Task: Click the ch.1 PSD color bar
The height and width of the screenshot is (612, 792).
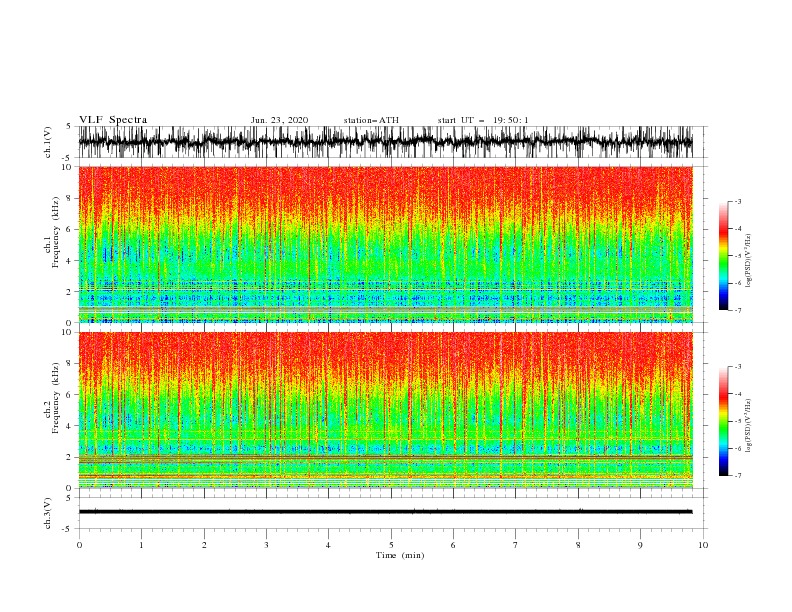Action: tap(723, 256)
